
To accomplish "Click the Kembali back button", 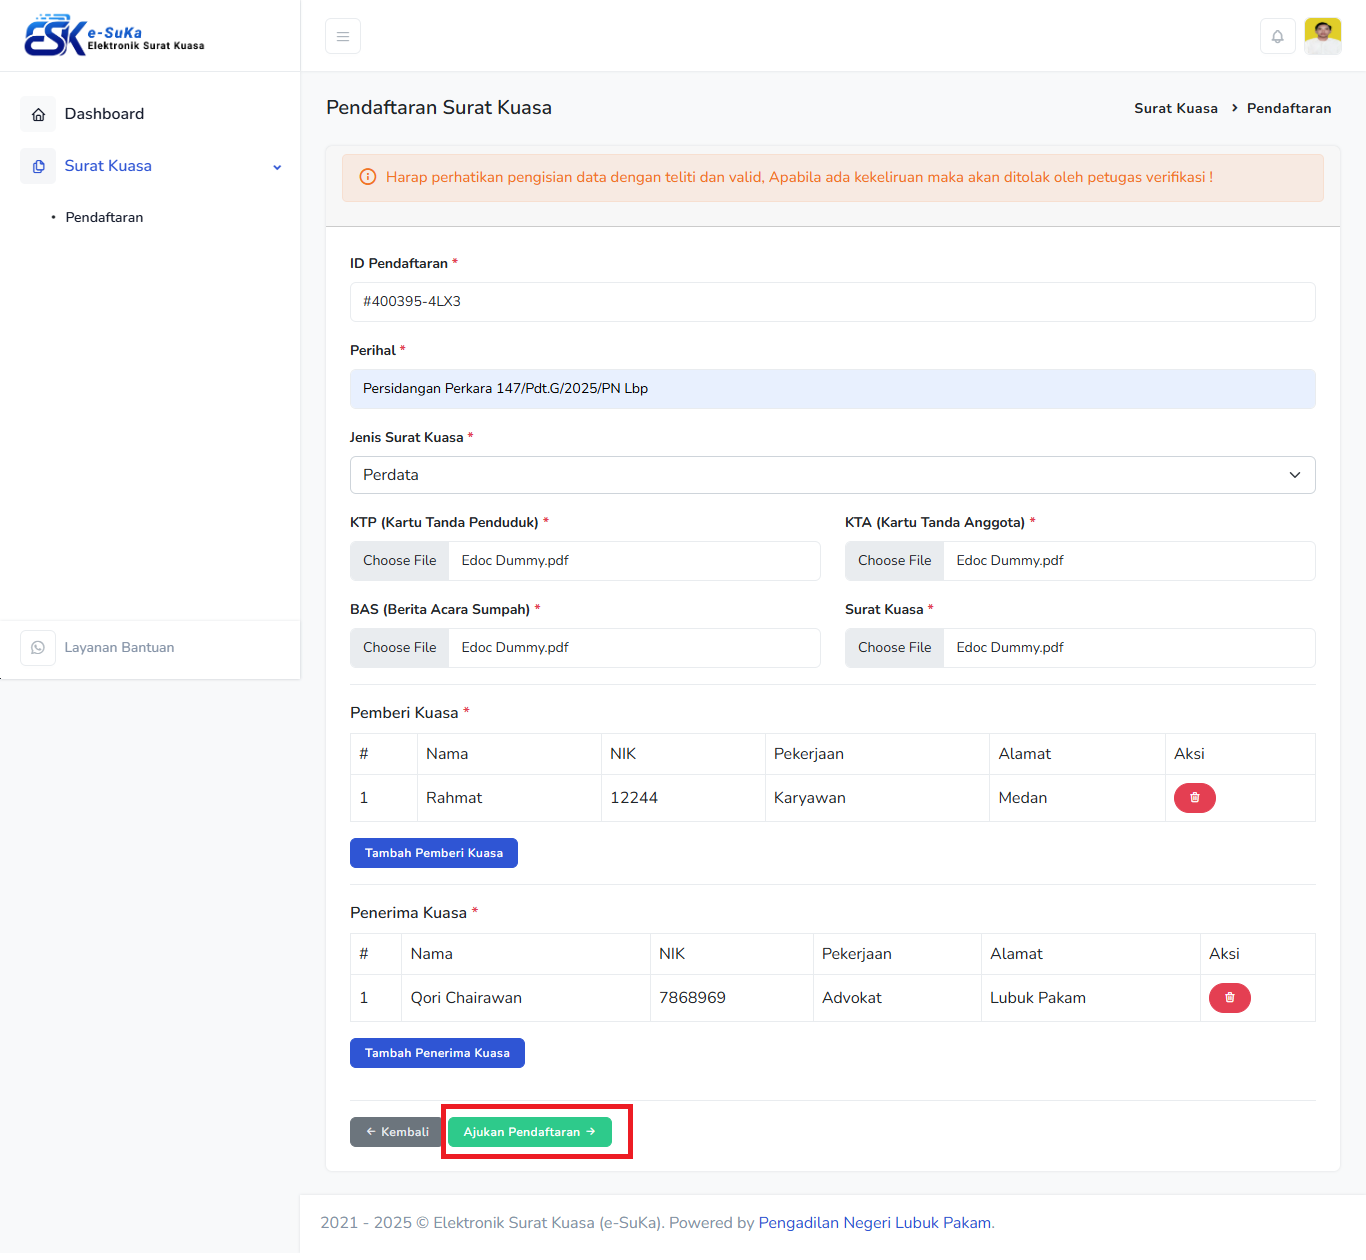I will pos(397,1132).
